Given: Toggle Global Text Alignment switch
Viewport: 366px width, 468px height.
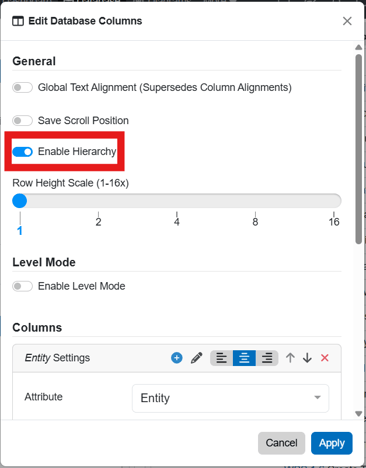Looking at the screenshot, I should (x=22, y=88).
